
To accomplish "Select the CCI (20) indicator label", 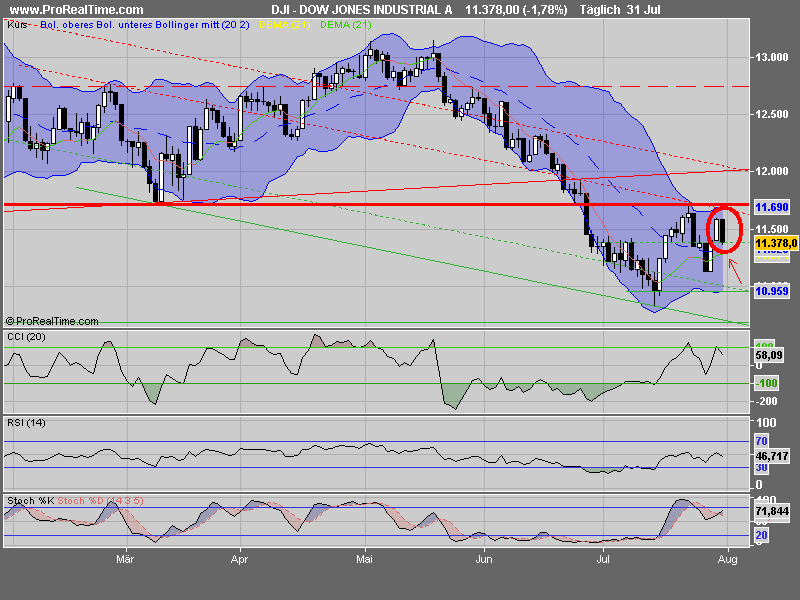I will [26, 337].
